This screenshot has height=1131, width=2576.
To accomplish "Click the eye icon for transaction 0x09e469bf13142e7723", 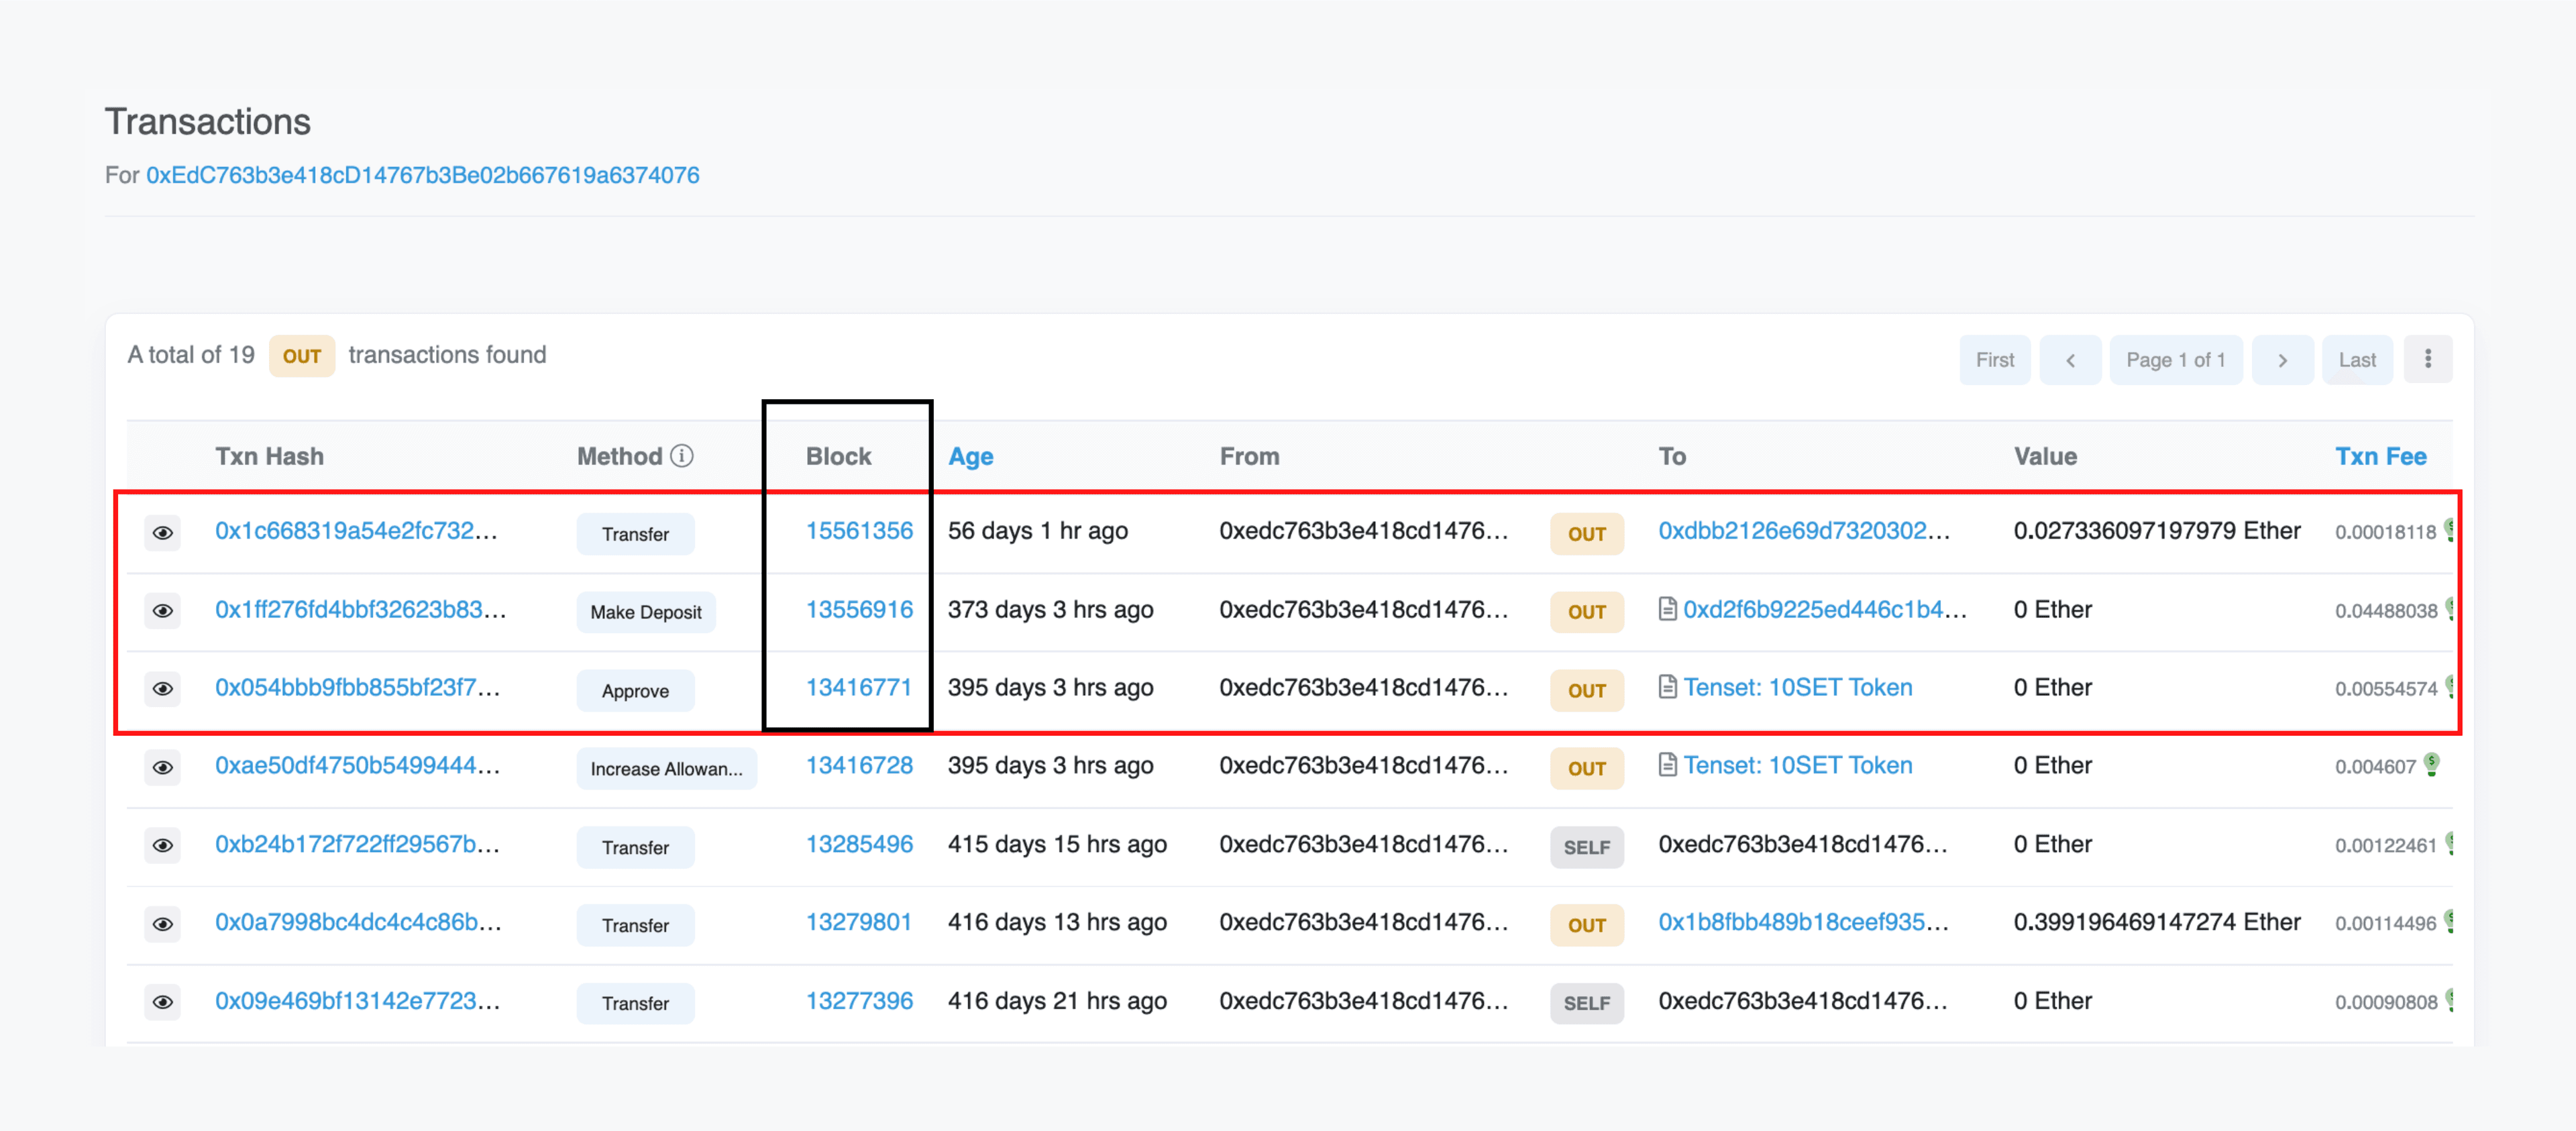I will click(162, 1002).
